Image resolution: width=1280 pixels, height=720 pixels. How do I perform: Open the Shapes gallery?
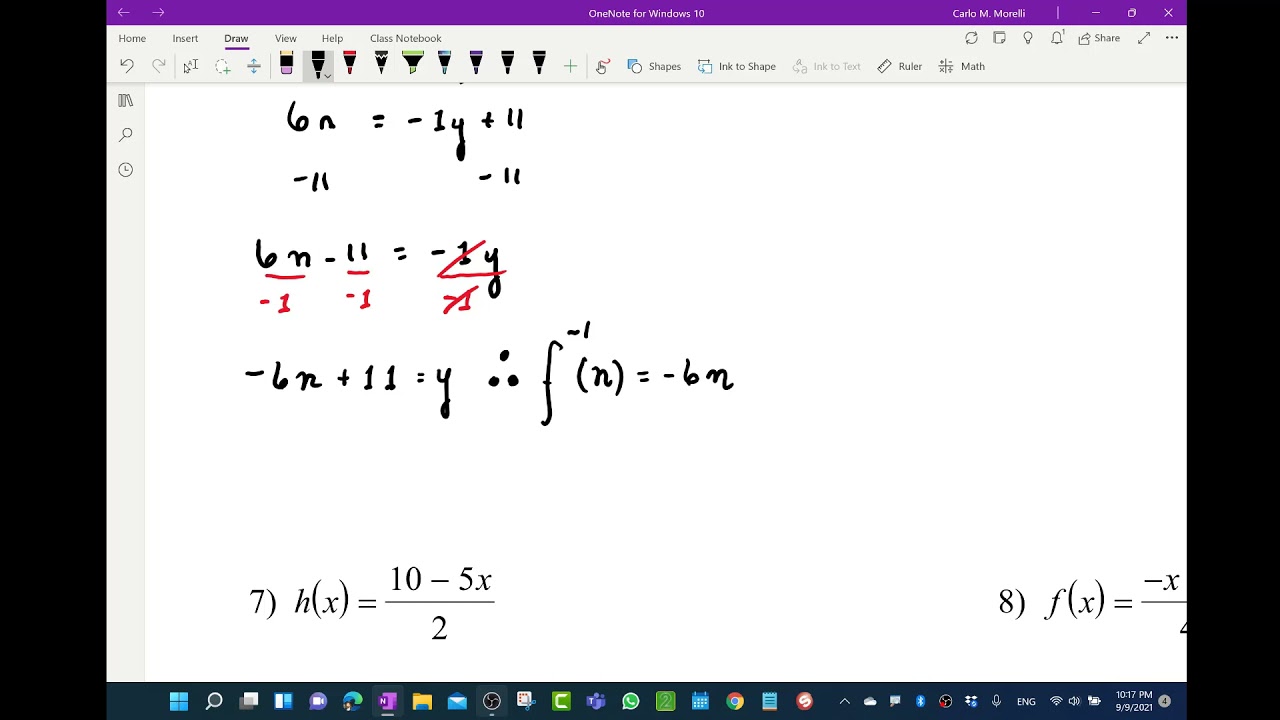point(654,66)
